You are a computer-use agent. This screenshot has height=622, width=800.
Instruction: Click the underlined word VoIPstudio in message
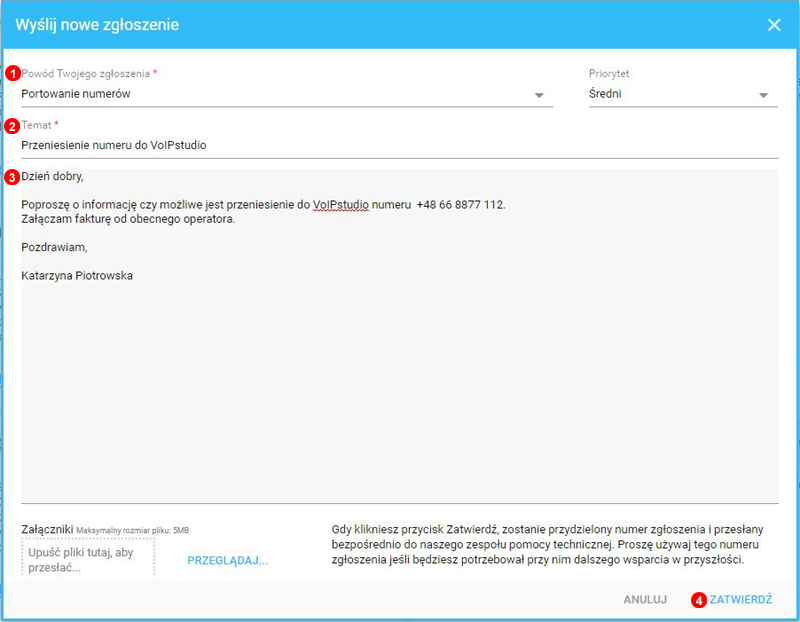[341, 205]
